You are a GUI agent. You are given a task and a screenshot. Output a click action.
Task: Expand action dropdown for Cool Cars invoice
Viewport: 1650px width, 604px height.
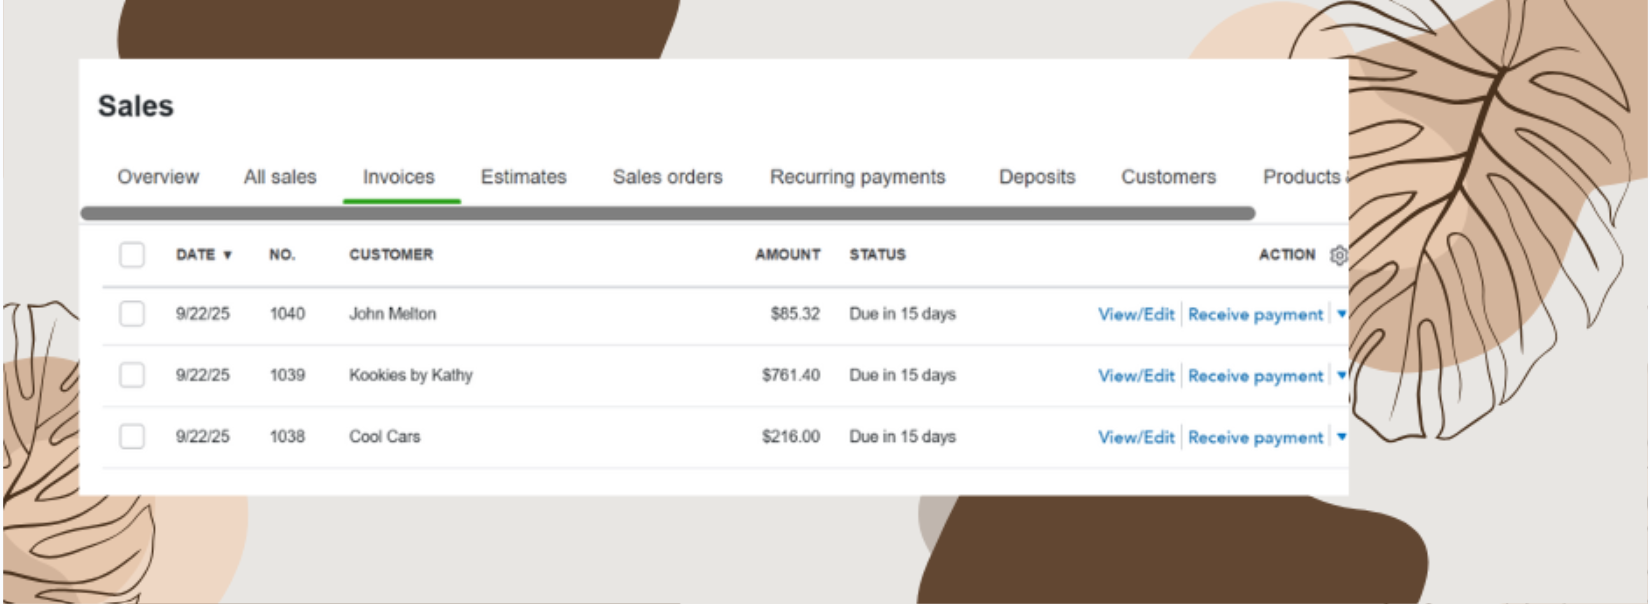pos(1341,437)
